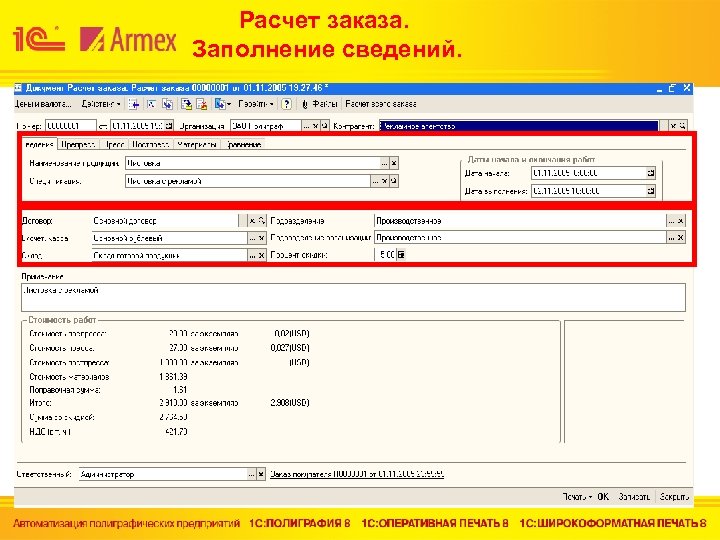
Task: Open calendar icon beside the document date field
Action: tap(169, 125)
